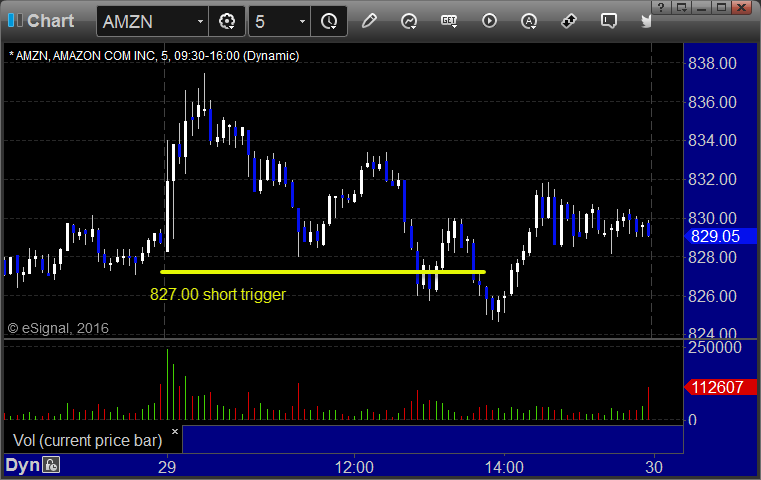Click the trade arrows icon

tap(569, 21)
